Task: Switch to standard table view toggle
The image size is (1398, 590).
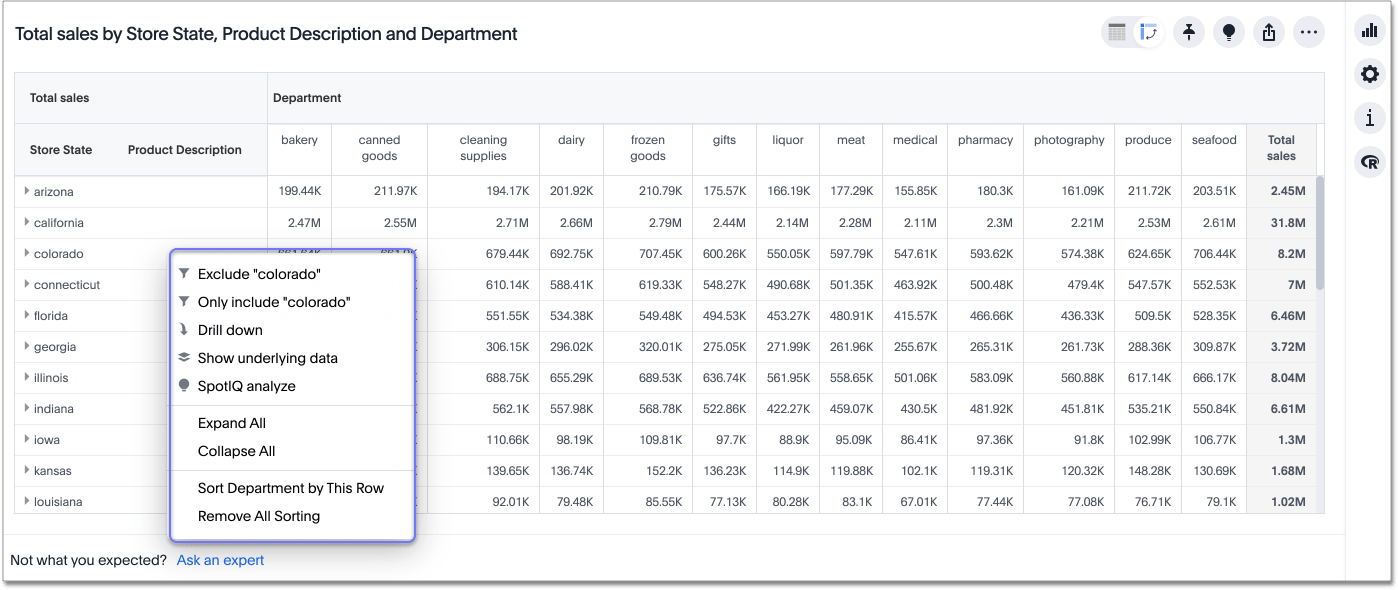Action: click(1118, 32)
